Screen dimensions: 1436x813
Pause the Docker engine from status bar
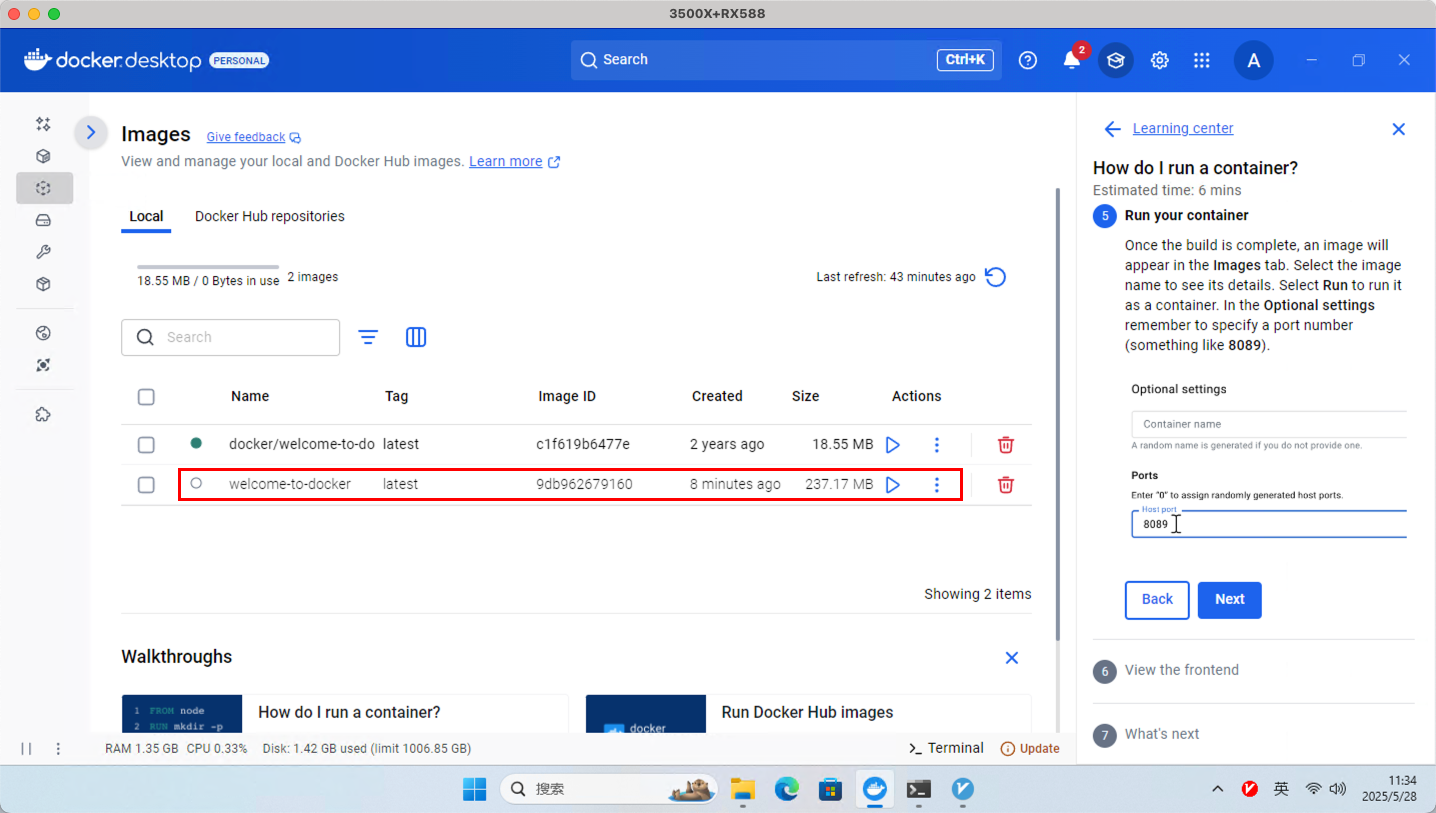tap(26, 748)
